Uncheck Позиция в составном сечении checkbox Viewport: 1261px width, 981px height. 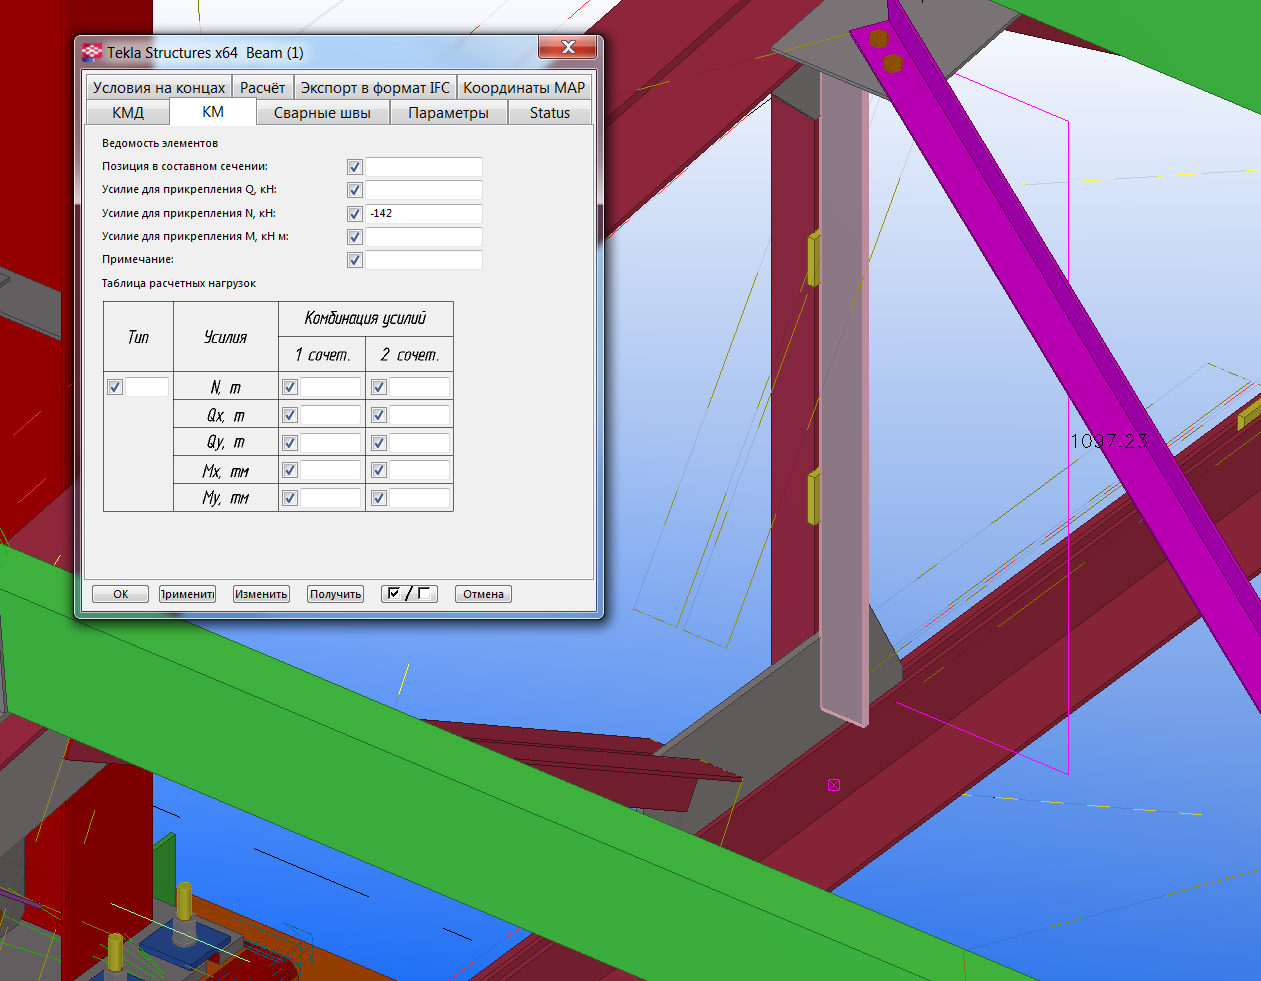(x=354, y=167)
